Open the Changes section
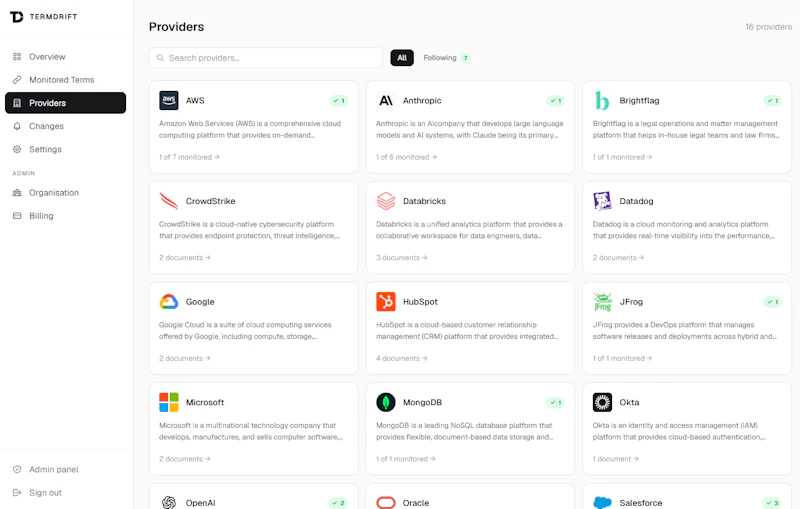 [65, 126]
